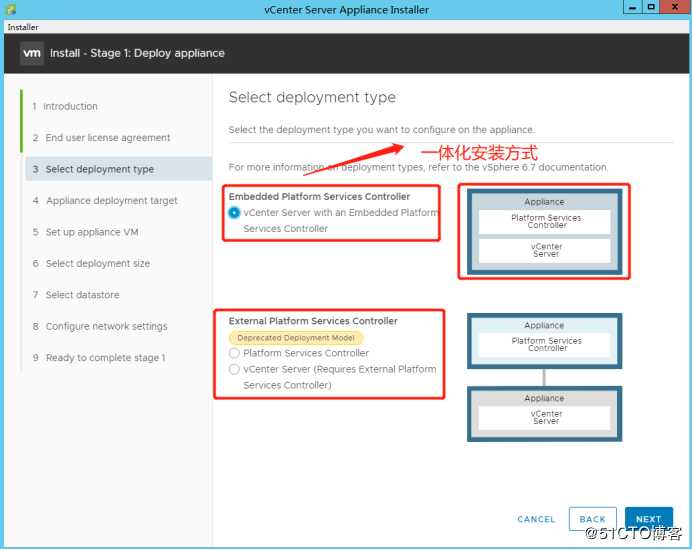This screenshot has height=550, width=692.
Task: Click the vSphere 6.7 documentation info sentence
Action: [x=418, y=167]
